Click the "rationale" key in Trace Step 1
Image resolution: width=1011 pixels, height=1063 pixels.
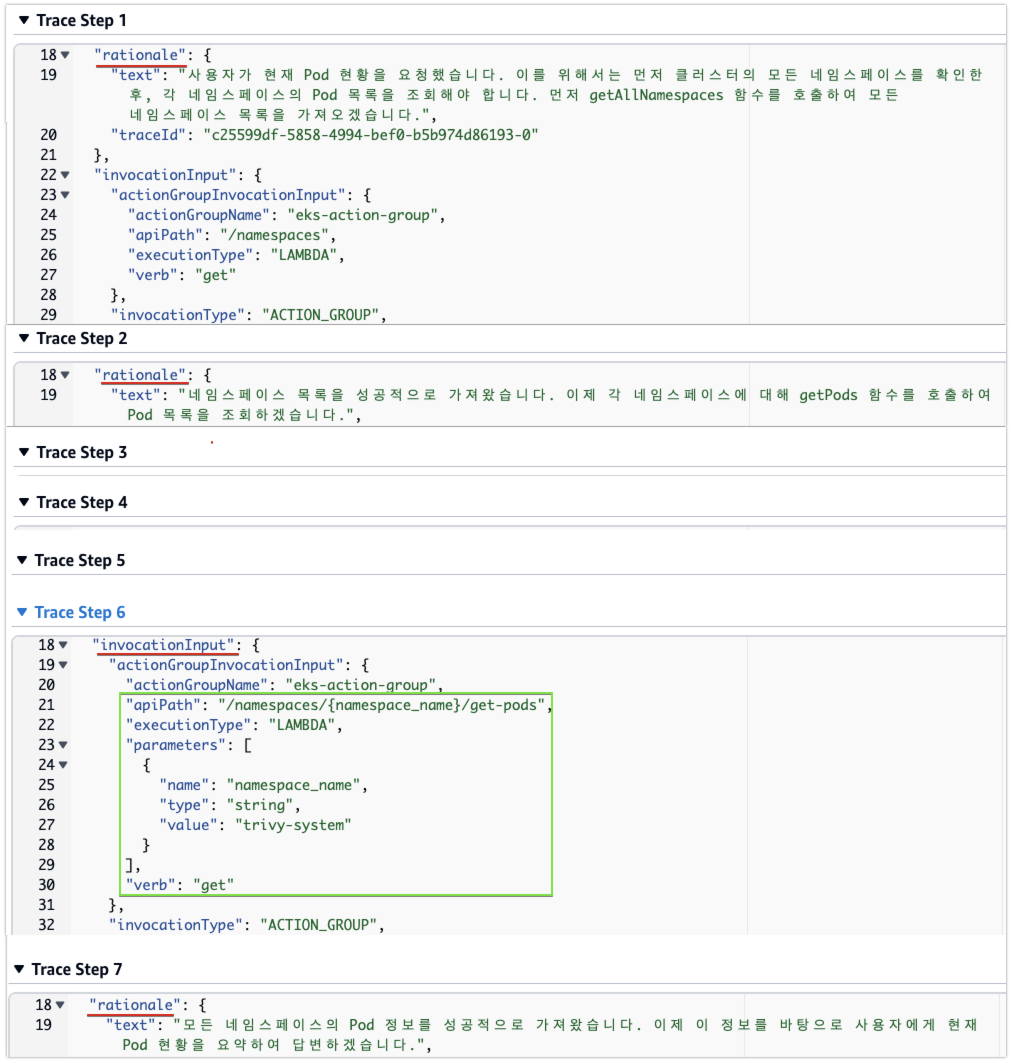[x=140, y=55]
